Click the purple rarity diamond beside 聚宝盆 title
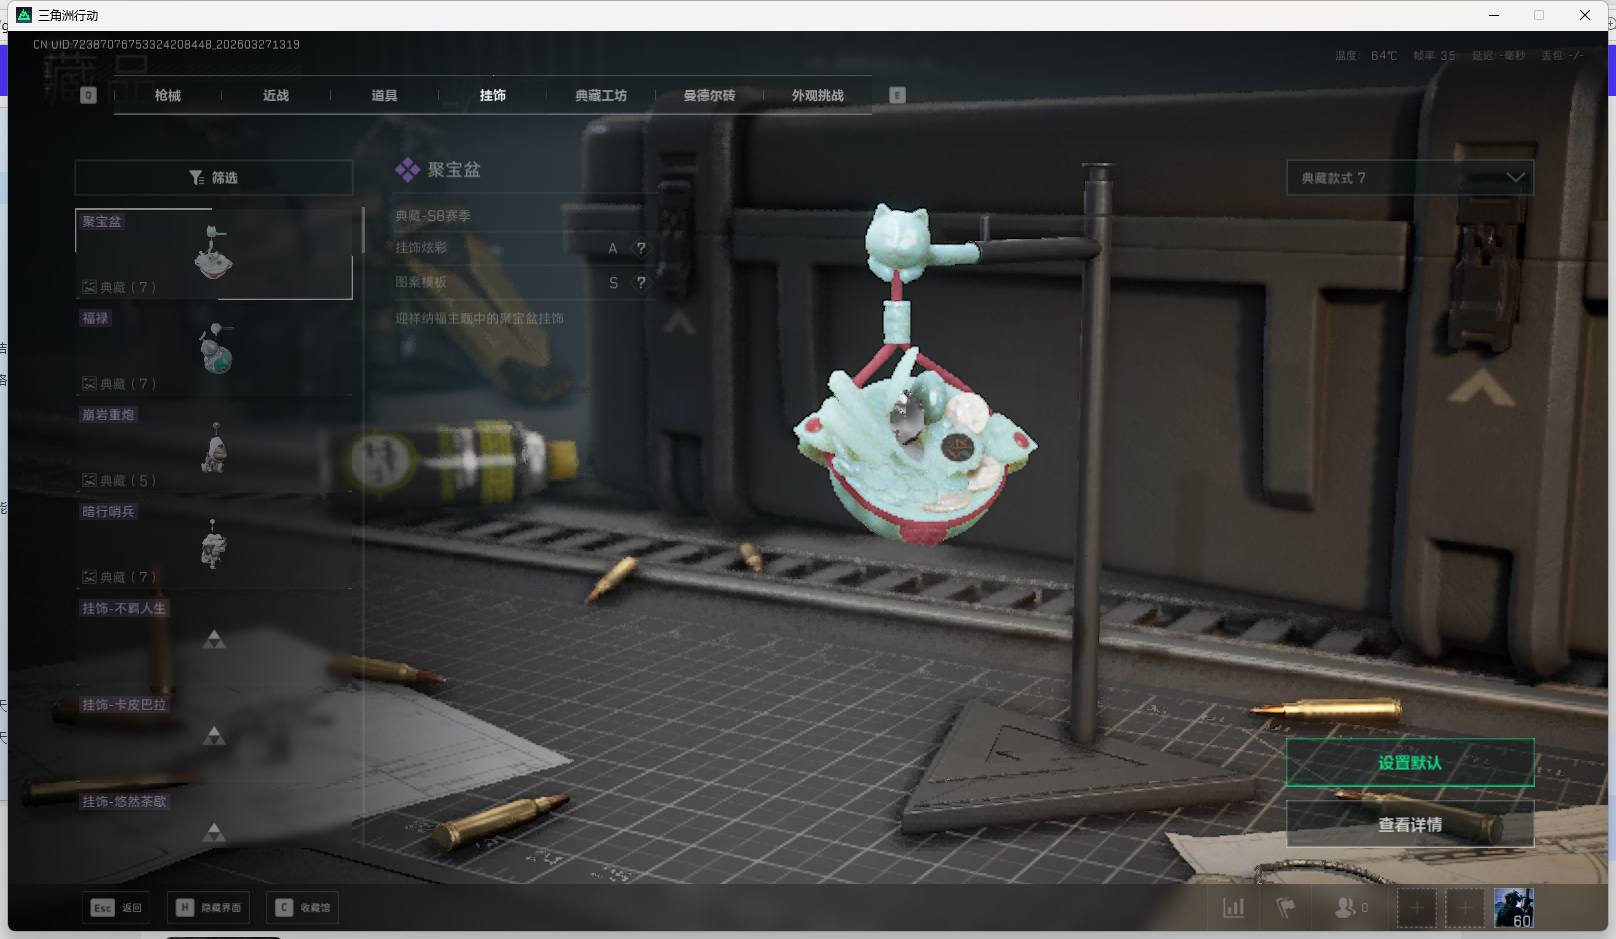Viewport: 1616px width, 939px height. (x=407, y=170)
